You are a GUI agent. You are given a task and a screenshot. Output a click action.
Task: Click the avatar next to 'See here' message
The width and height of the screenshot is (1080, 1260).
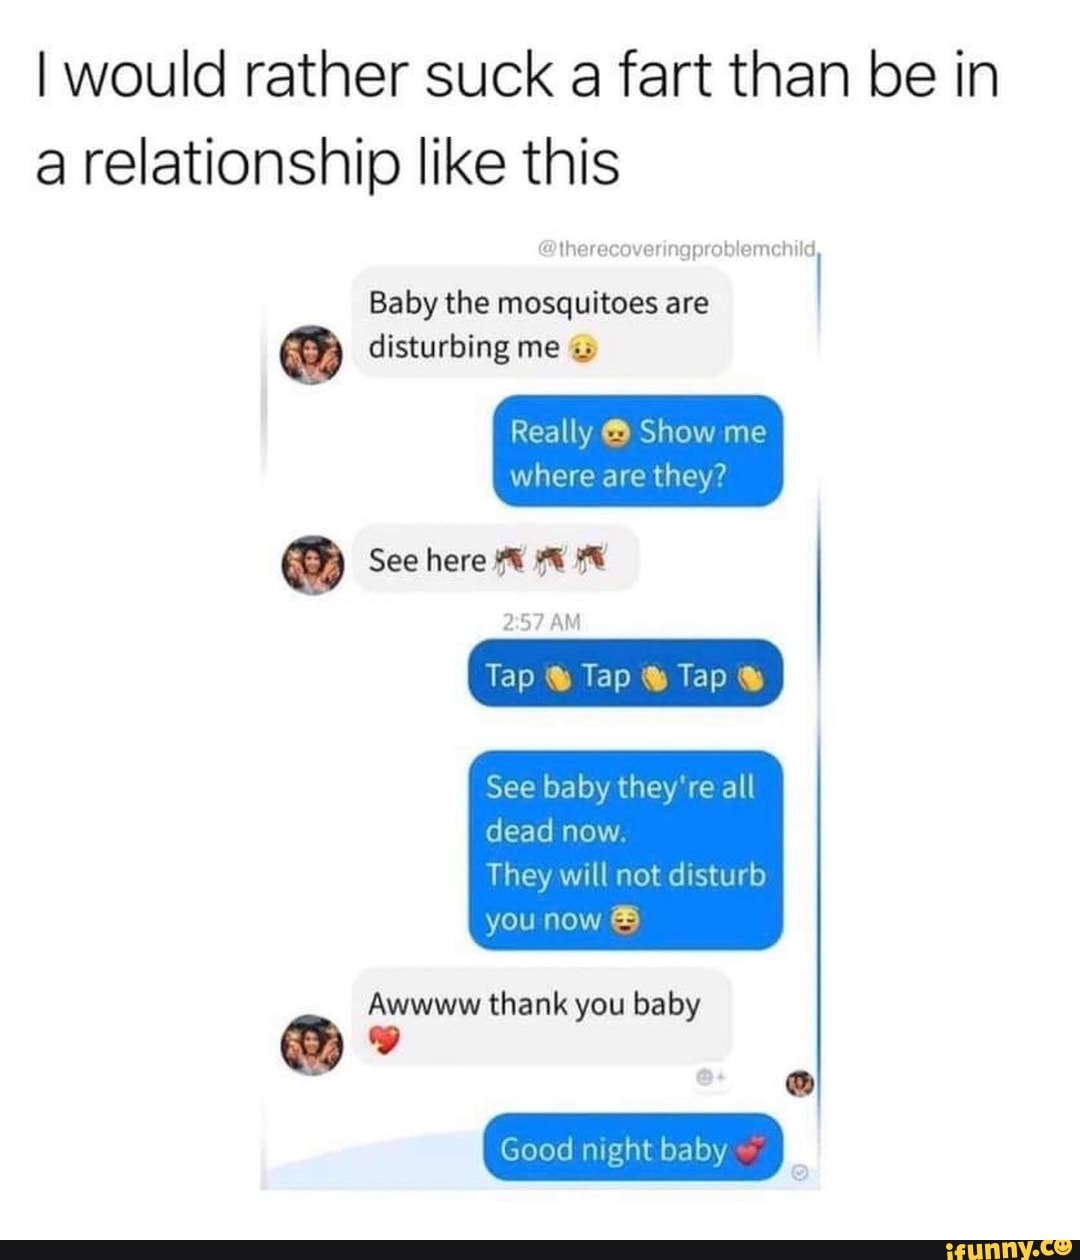(315, 562)
